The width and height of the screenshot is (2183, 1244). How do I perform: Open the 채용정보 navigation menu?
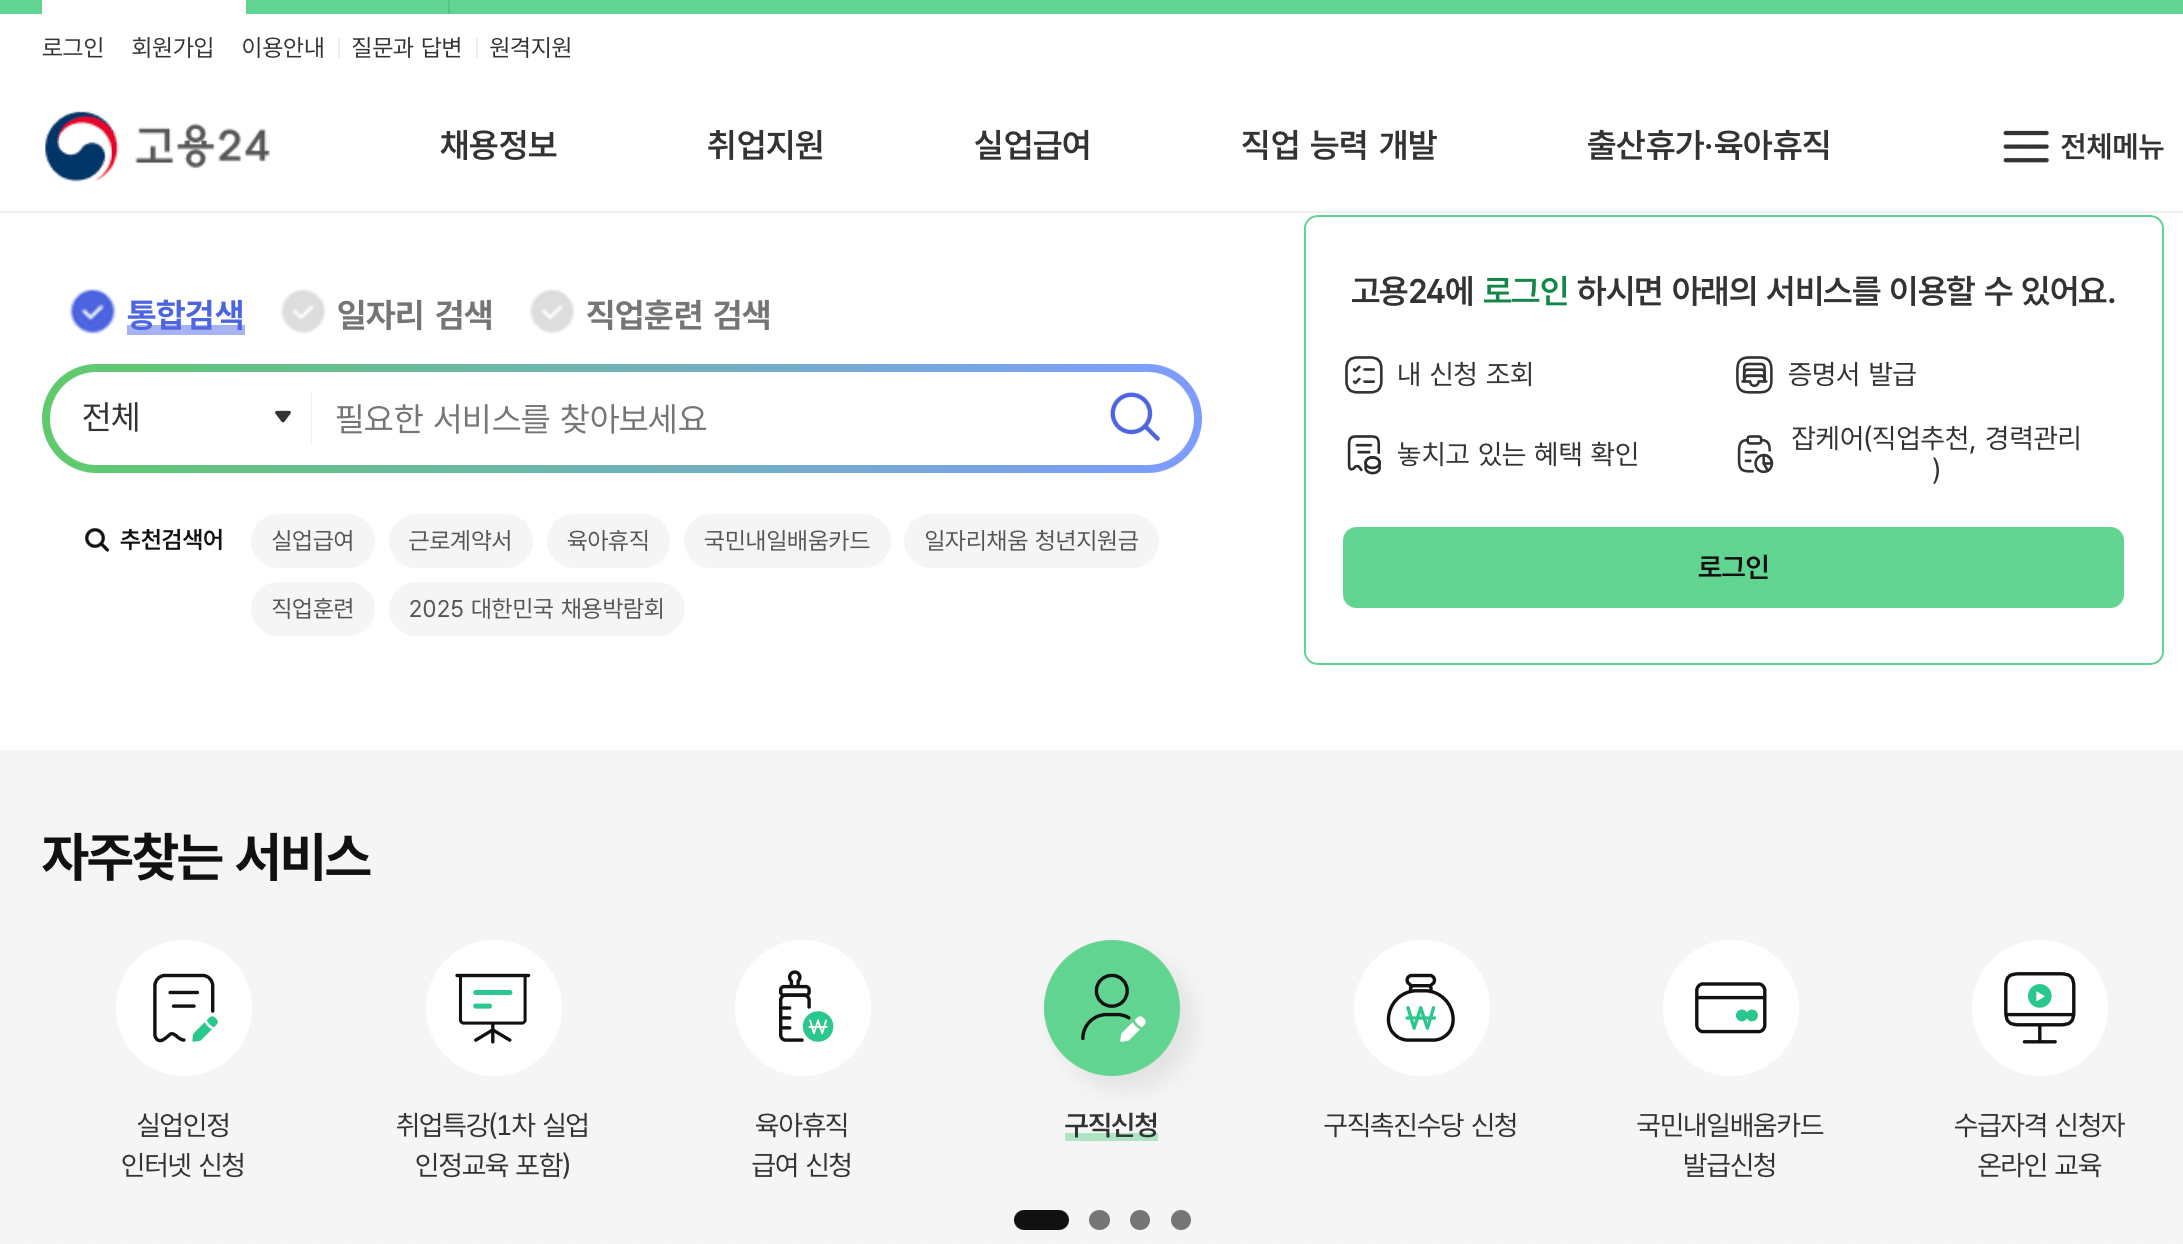(498, 146)
